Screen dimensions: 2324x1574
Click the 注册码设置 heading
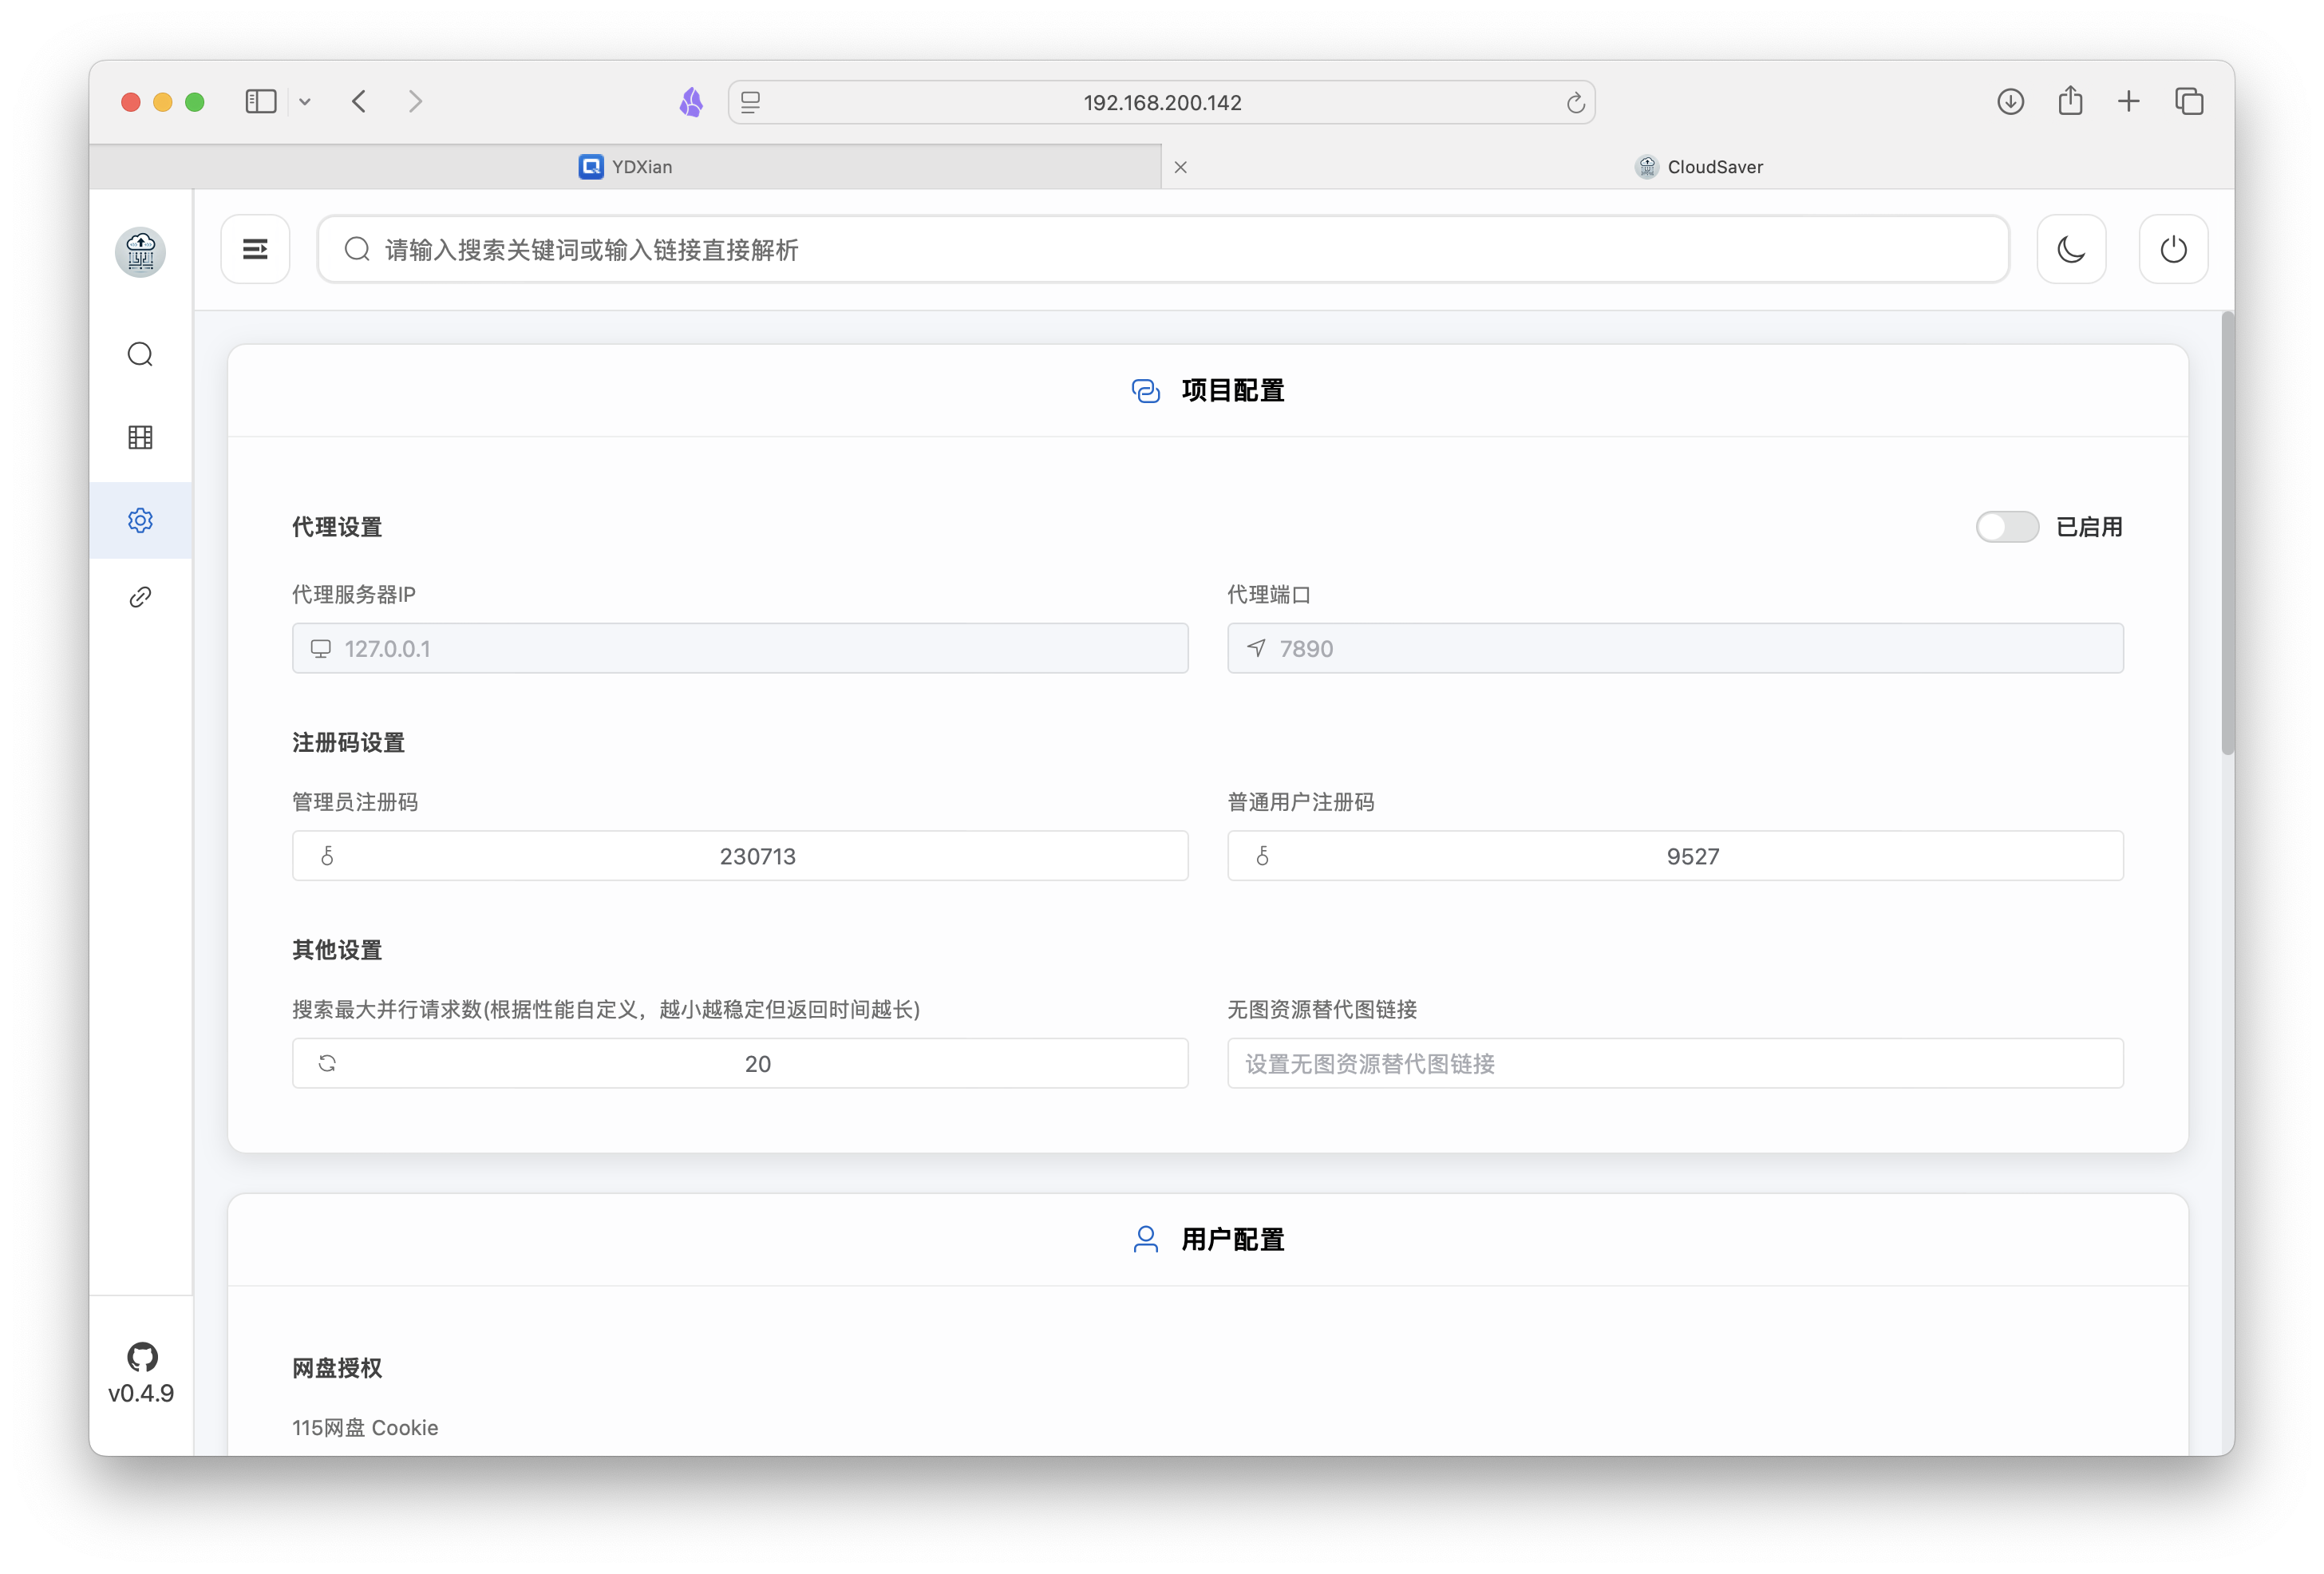pyautogui.click(x=348, y=742)
